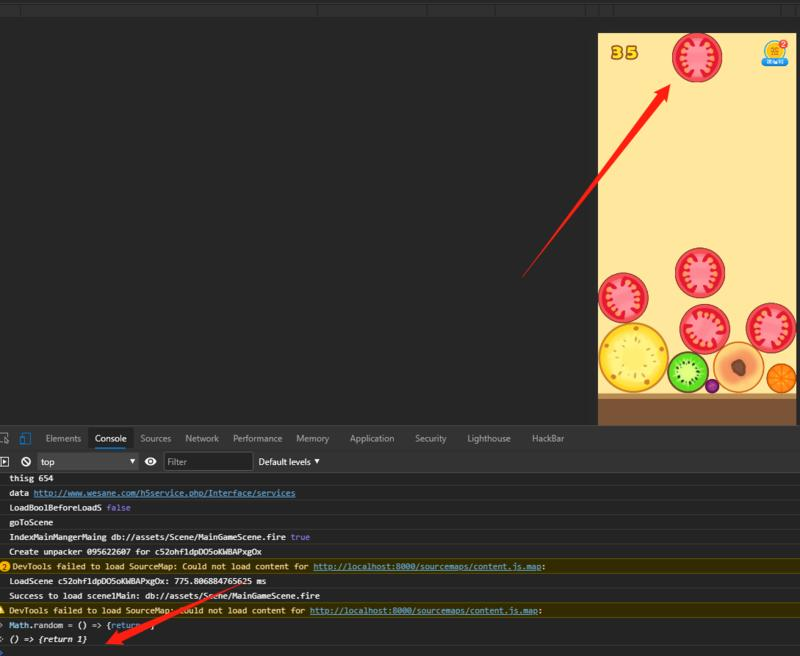
Task: Click the console Filter input field
Action: 208,462
